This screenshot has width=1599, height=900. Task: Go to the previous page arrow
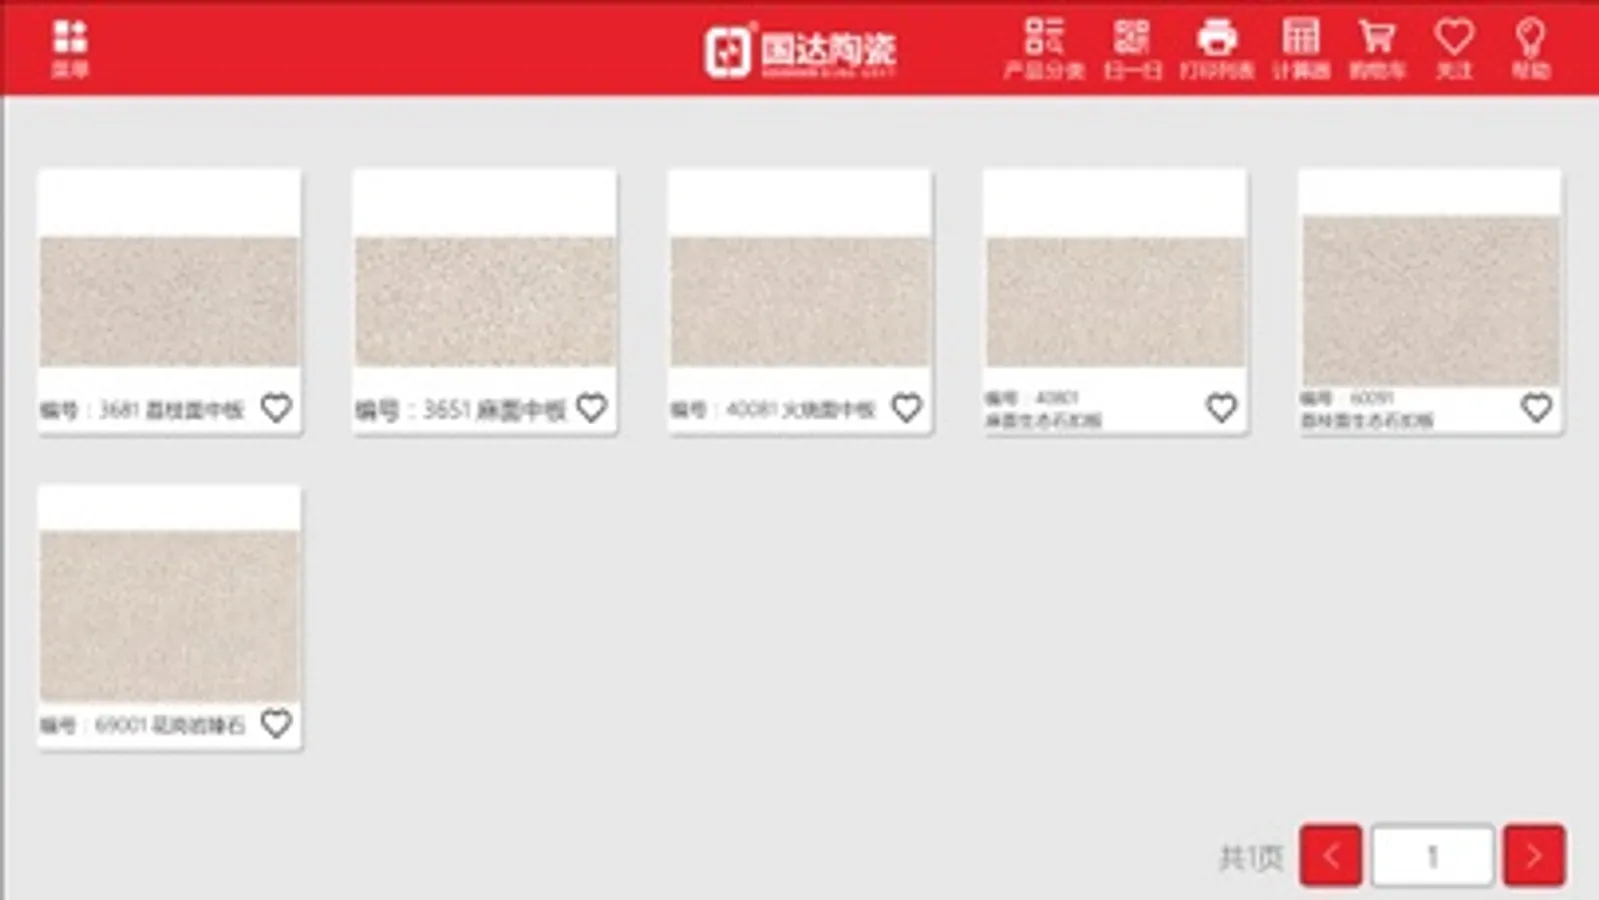(1331, 856)
